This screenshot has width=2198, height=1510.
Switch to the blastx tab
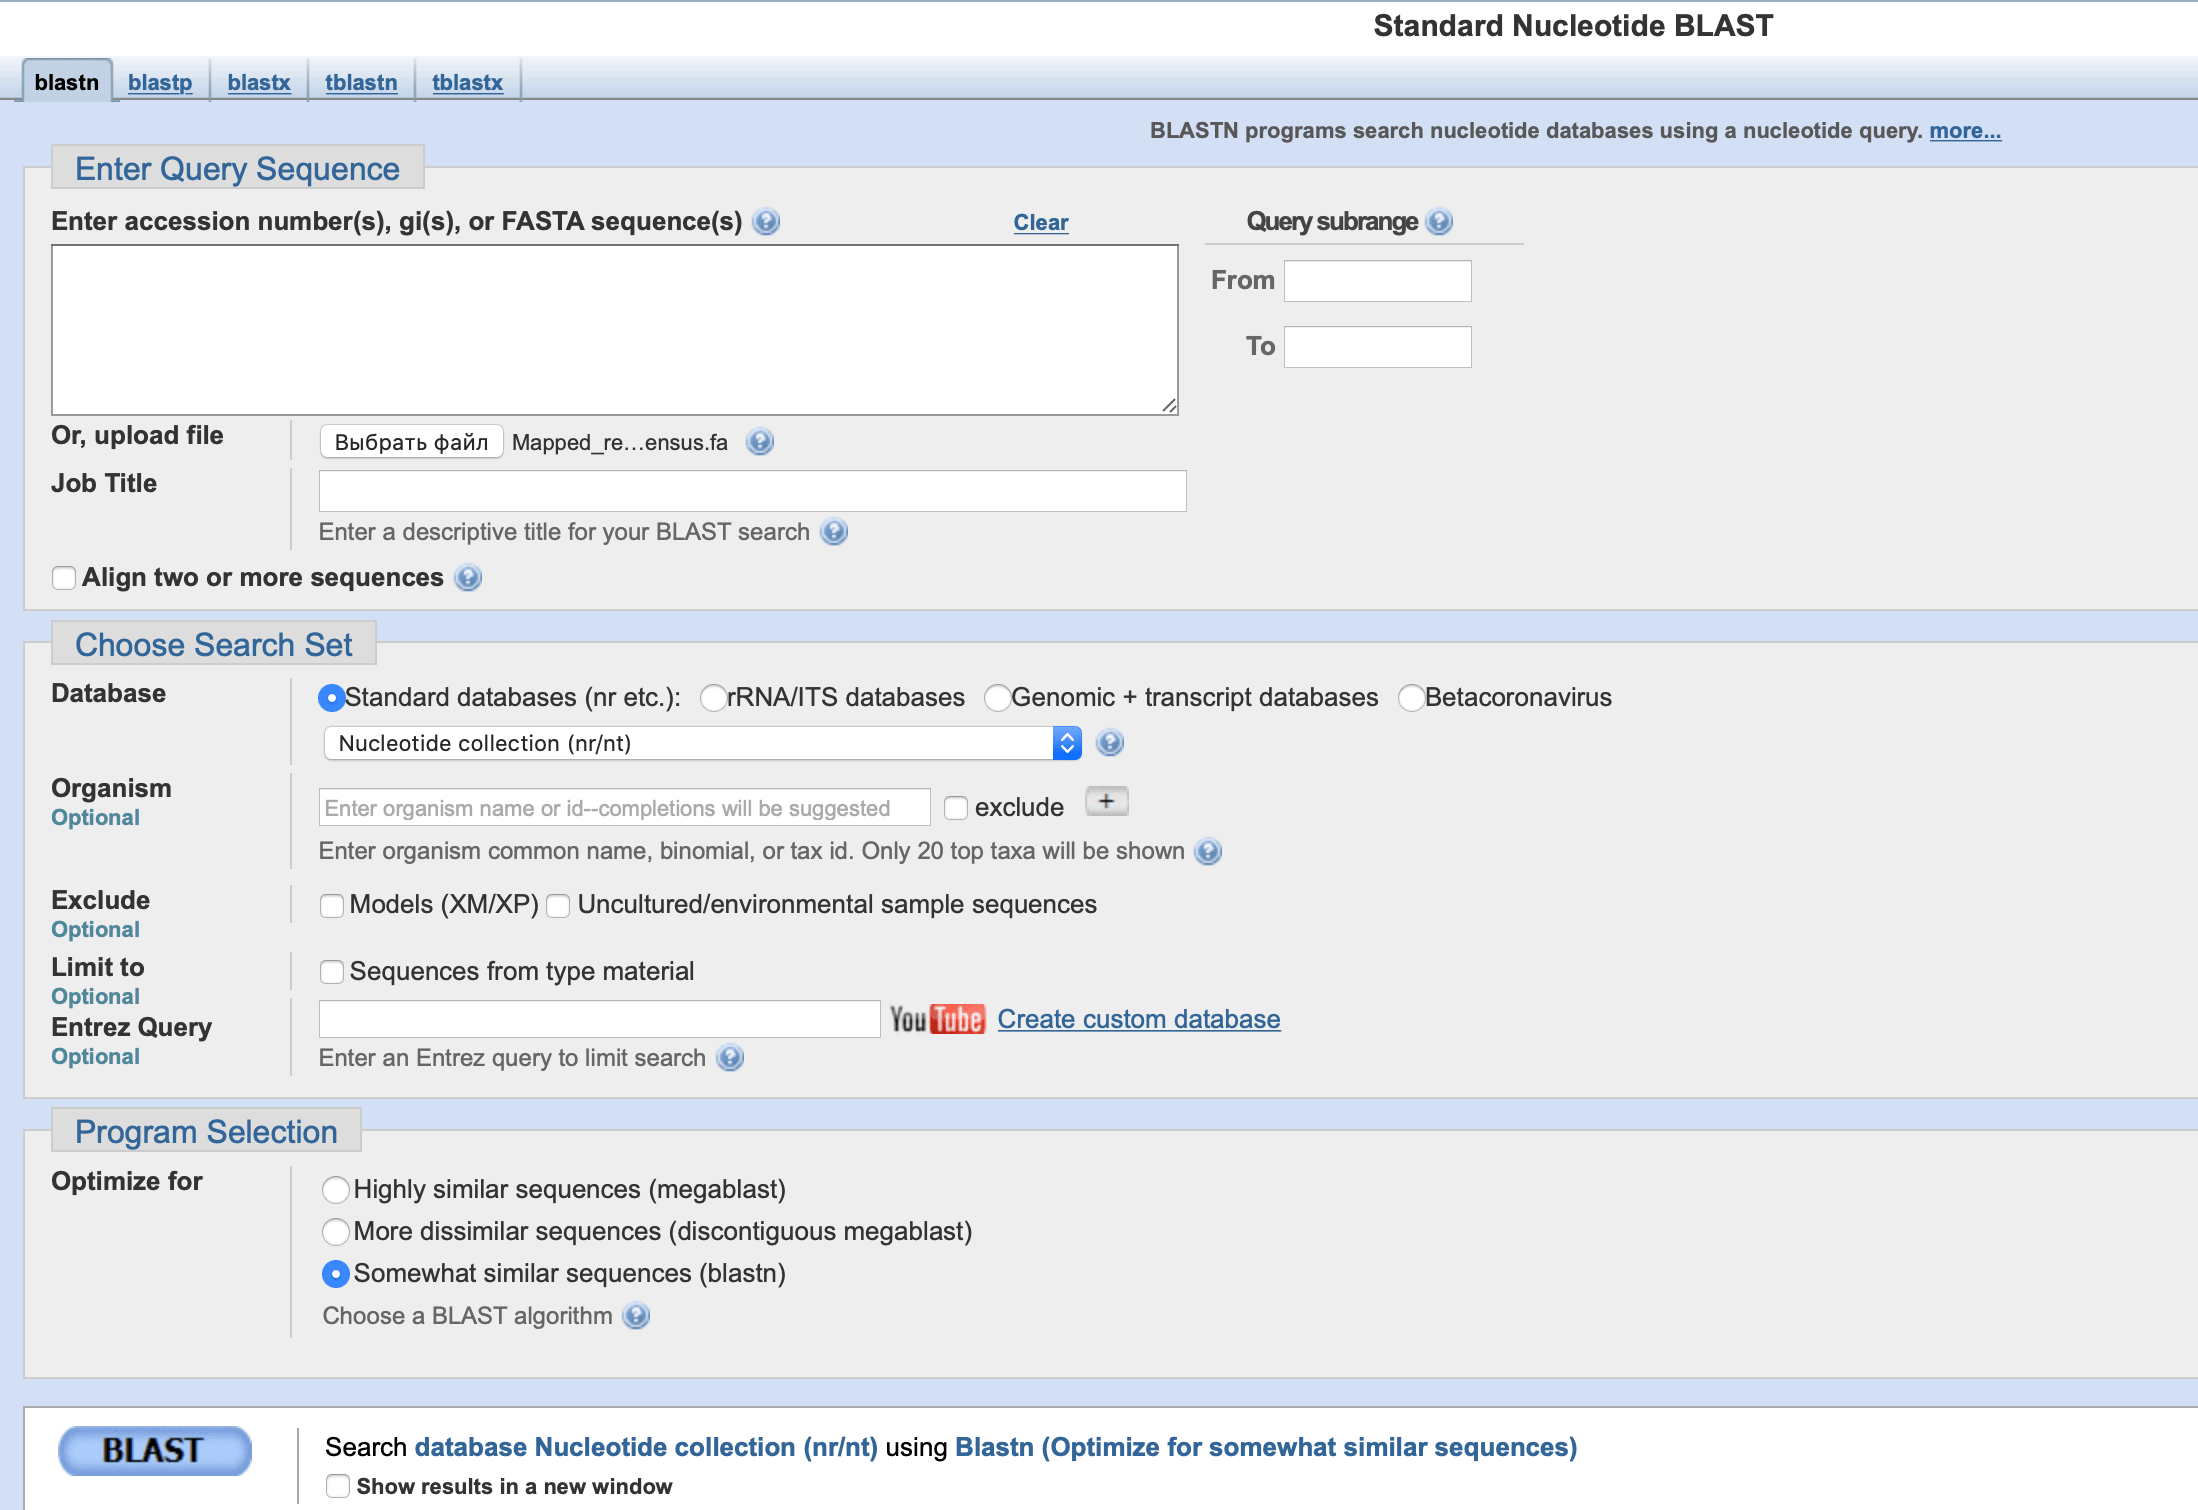coord(259,82)
